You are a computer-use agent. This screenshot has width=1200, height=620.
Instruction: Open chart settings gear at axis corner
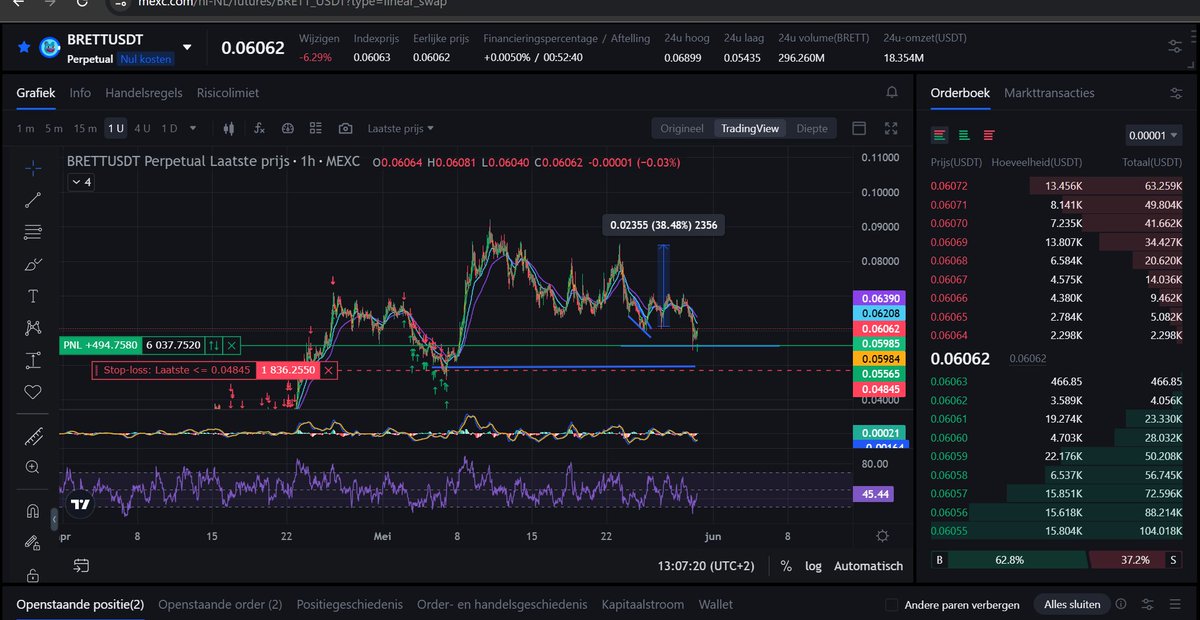point(882,536)
